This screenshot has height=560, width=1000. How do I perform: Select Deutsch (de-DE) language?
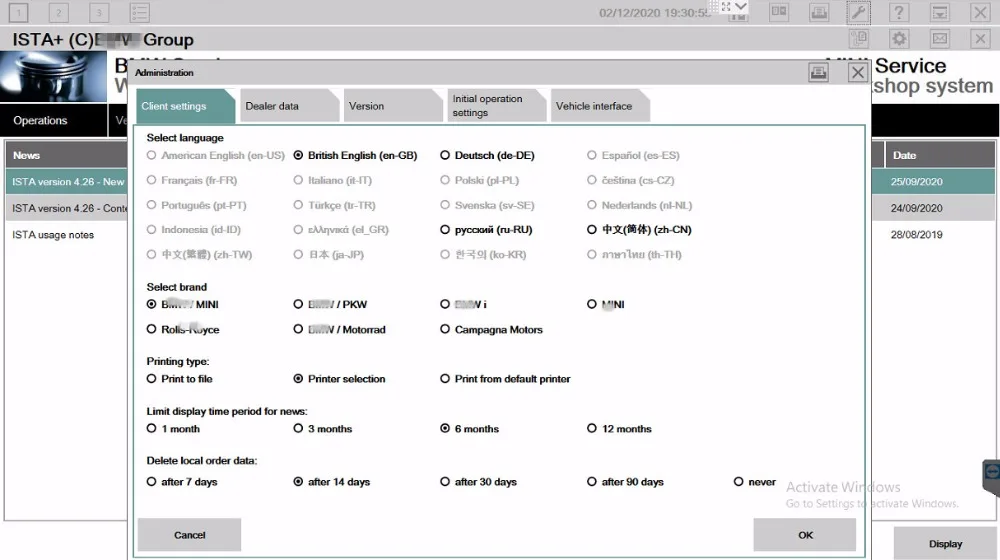pyautogui.click(x=487, y=155)
